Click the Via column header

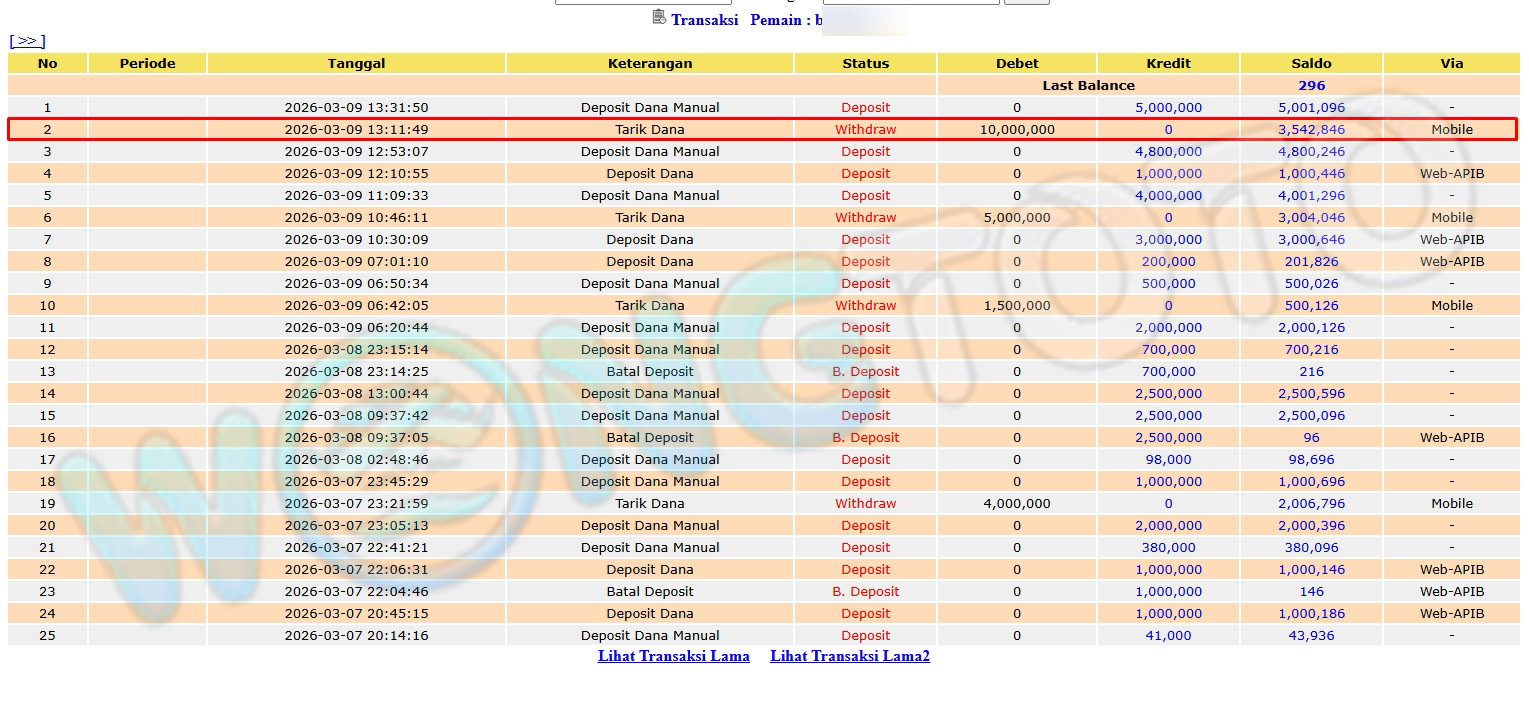coord(1451,63)
